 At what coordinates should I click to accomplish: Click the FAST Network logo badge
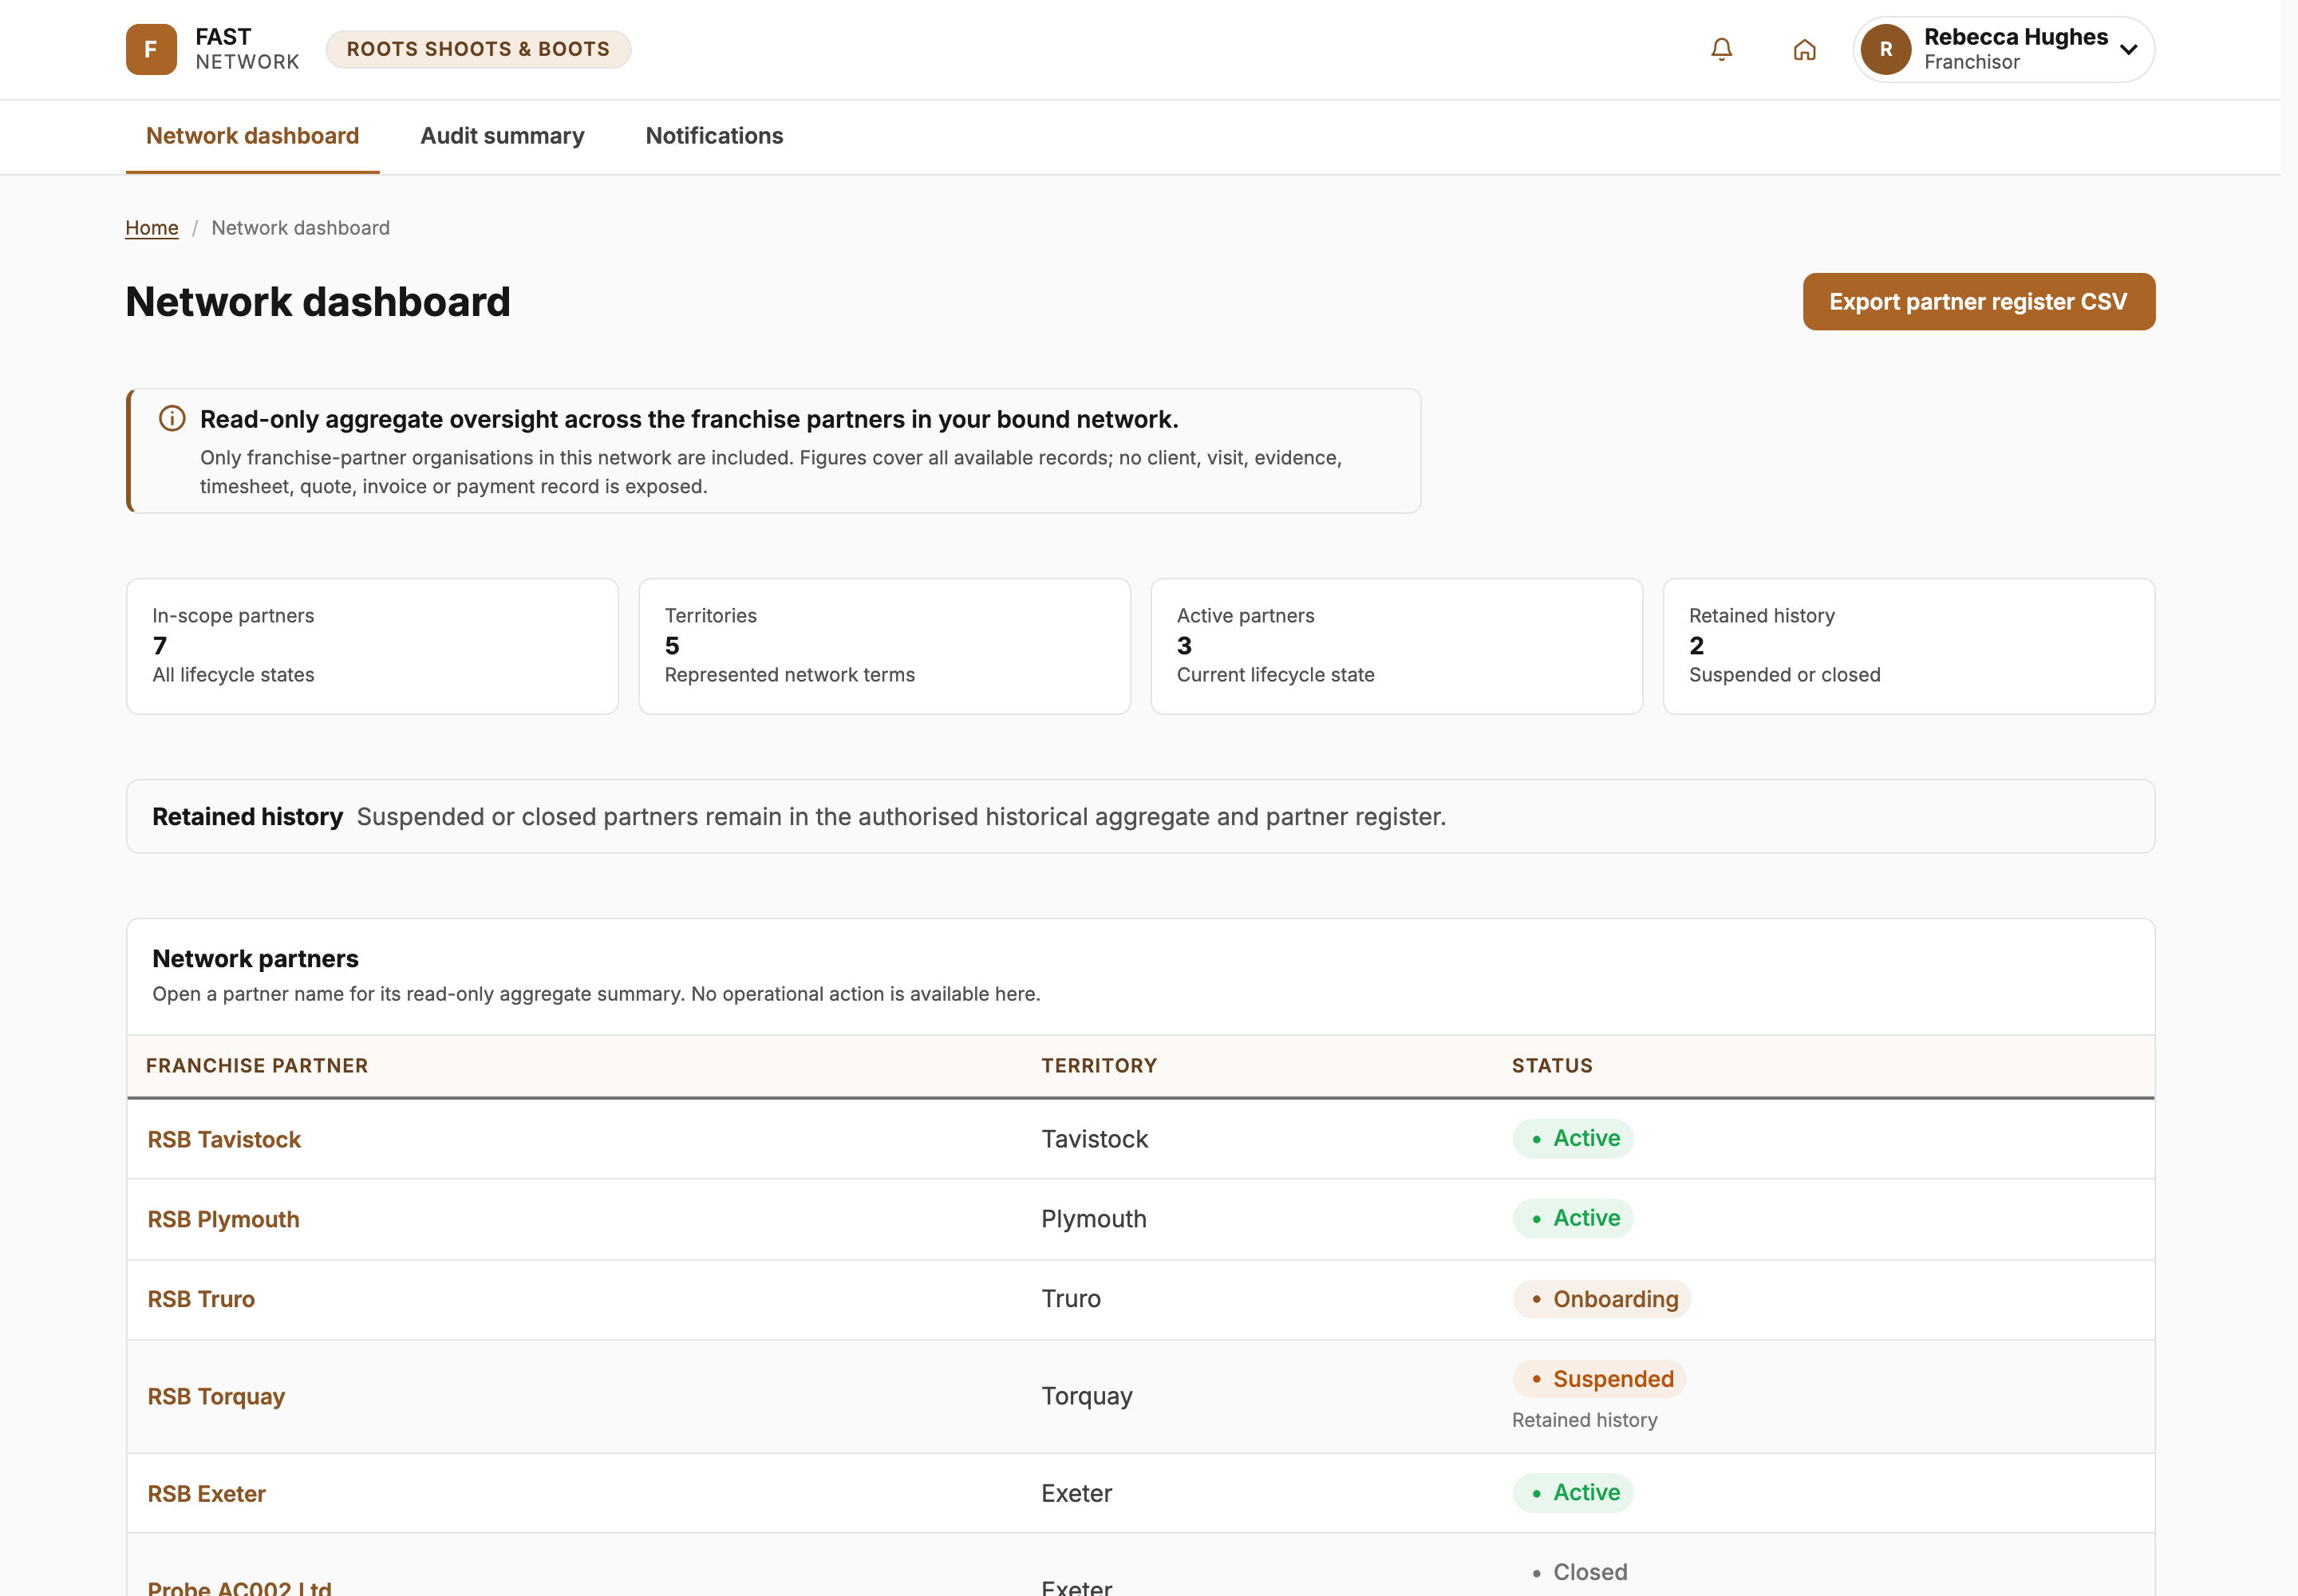pos(151,49)
